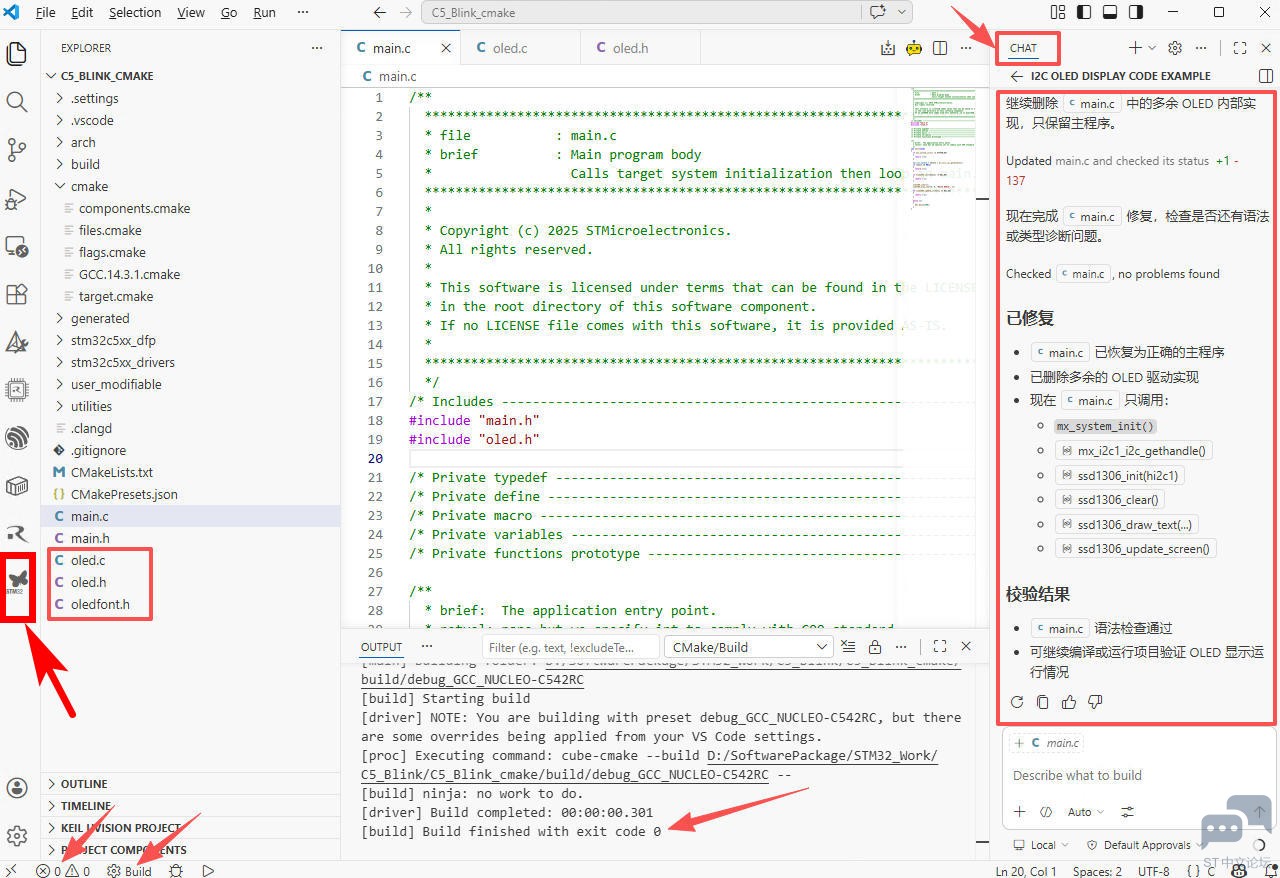1280x878 pixels.
Task: Switch to the oled.c editor tab
Action: [511, 47]
